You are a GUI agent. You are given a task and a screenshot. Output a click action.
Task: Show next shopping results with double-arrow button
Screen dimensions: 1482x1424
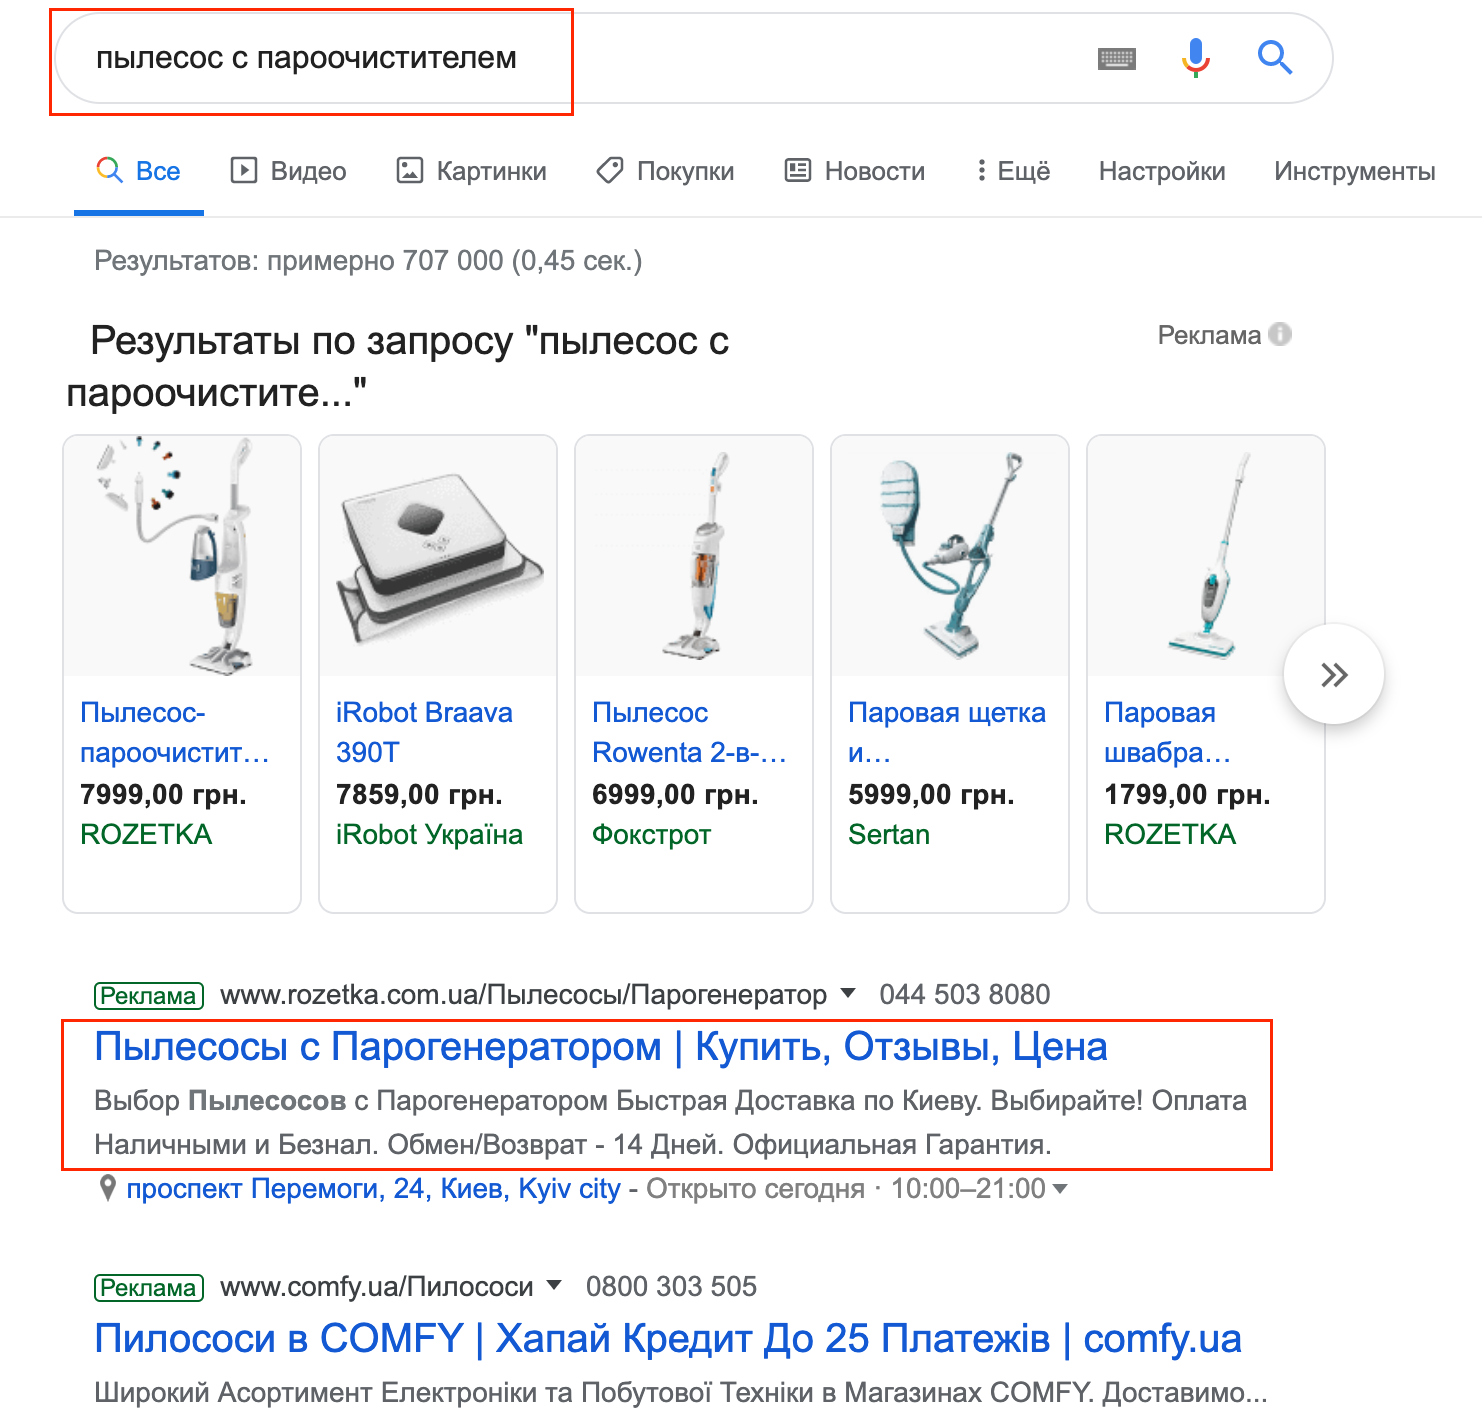point(1333,675)
